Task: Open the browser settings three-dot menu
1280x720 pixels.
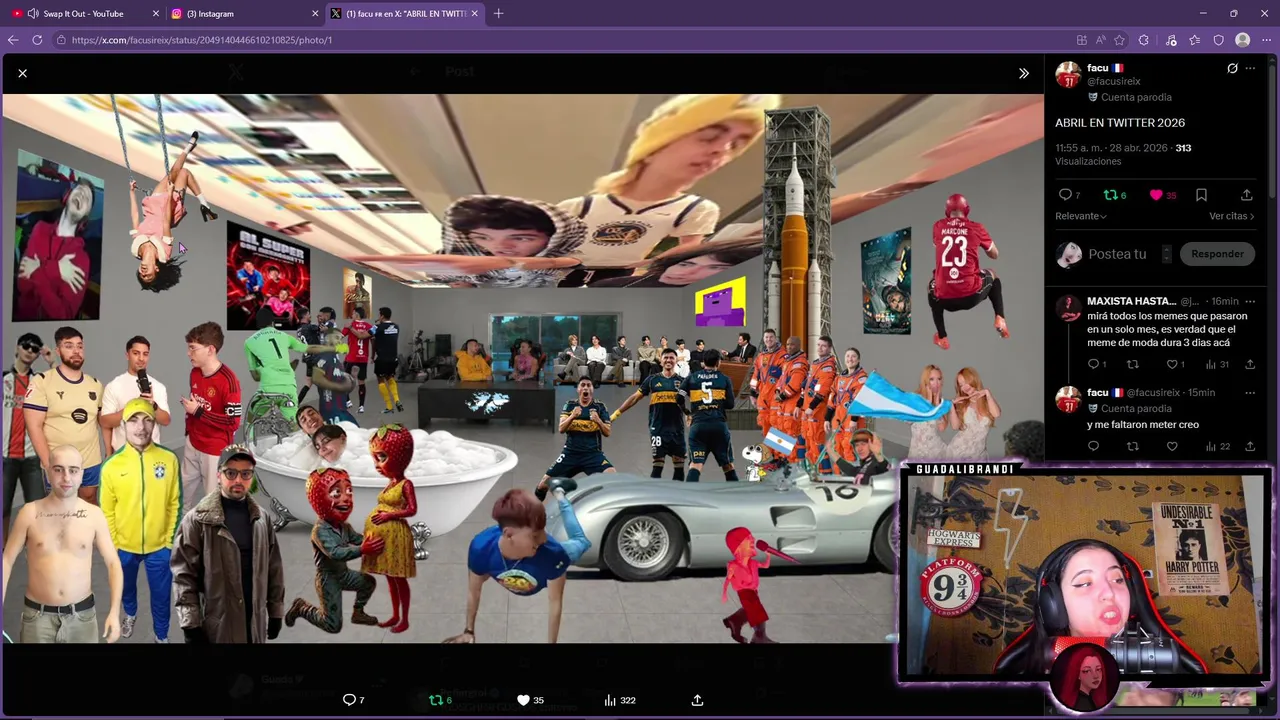Action: point(1266,40)
